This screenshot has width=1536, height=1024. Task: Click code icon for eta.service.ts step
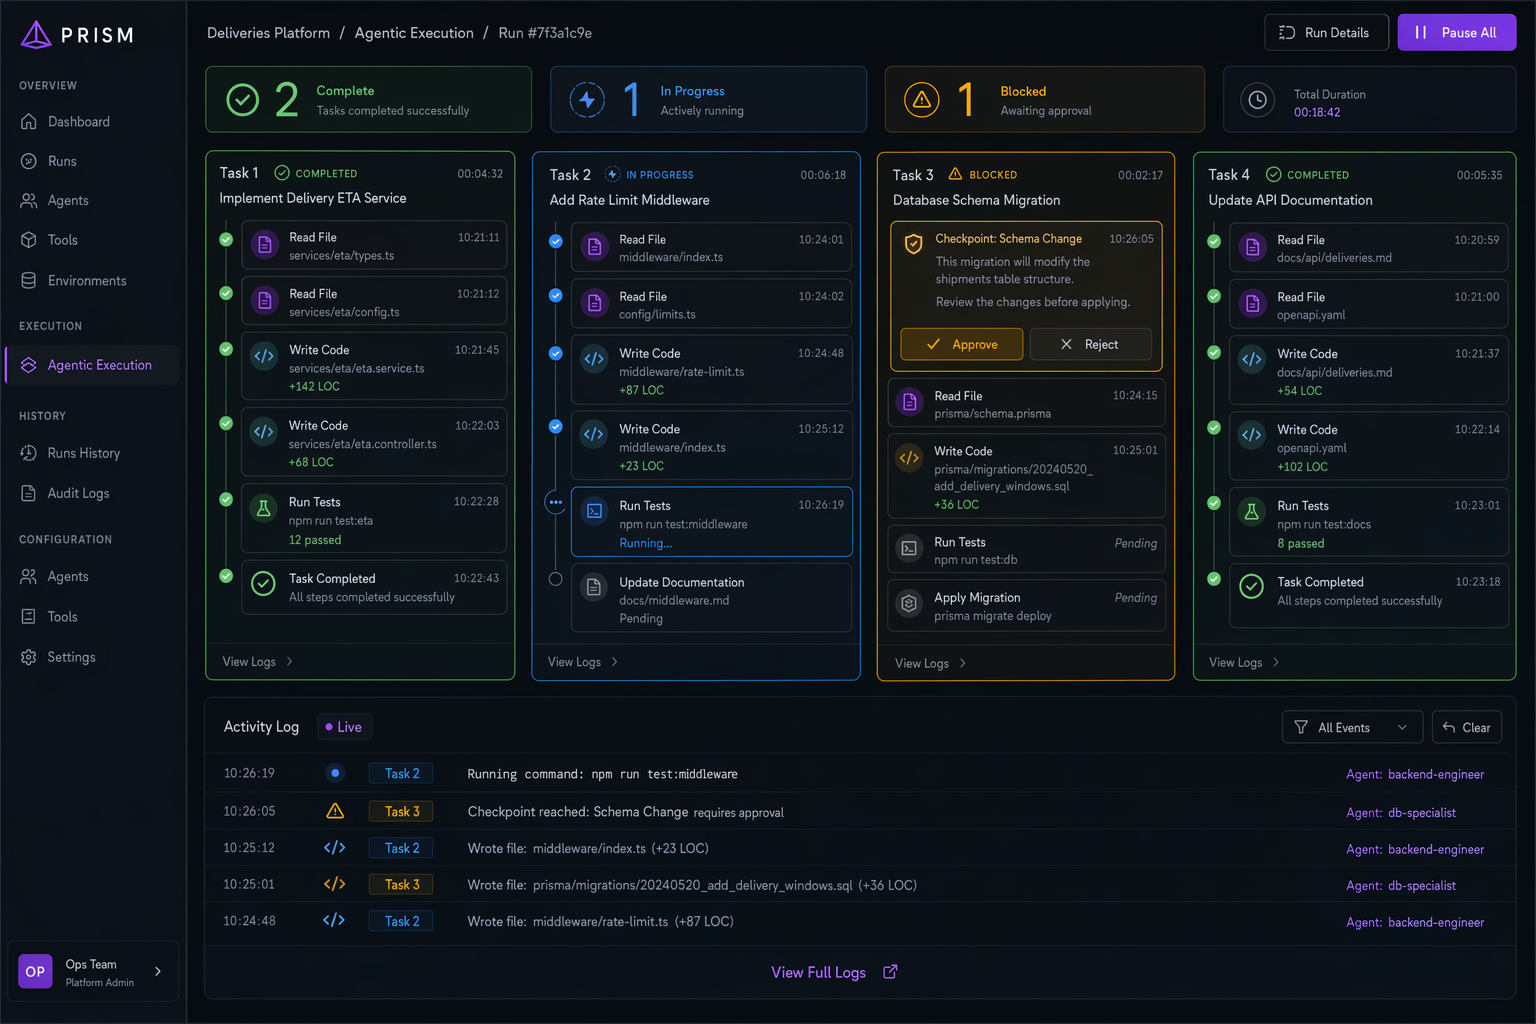point(264,356)
